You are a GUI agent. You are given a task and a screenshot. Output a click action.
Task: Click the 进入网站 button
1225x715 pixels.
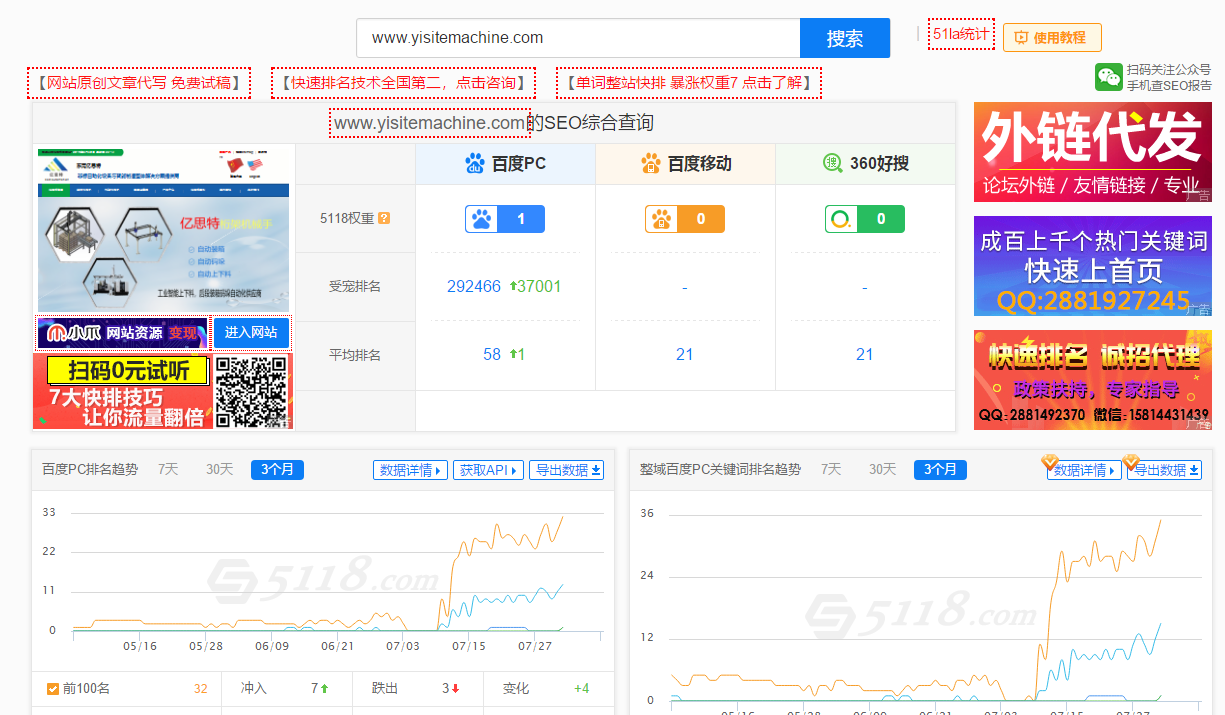251,333
